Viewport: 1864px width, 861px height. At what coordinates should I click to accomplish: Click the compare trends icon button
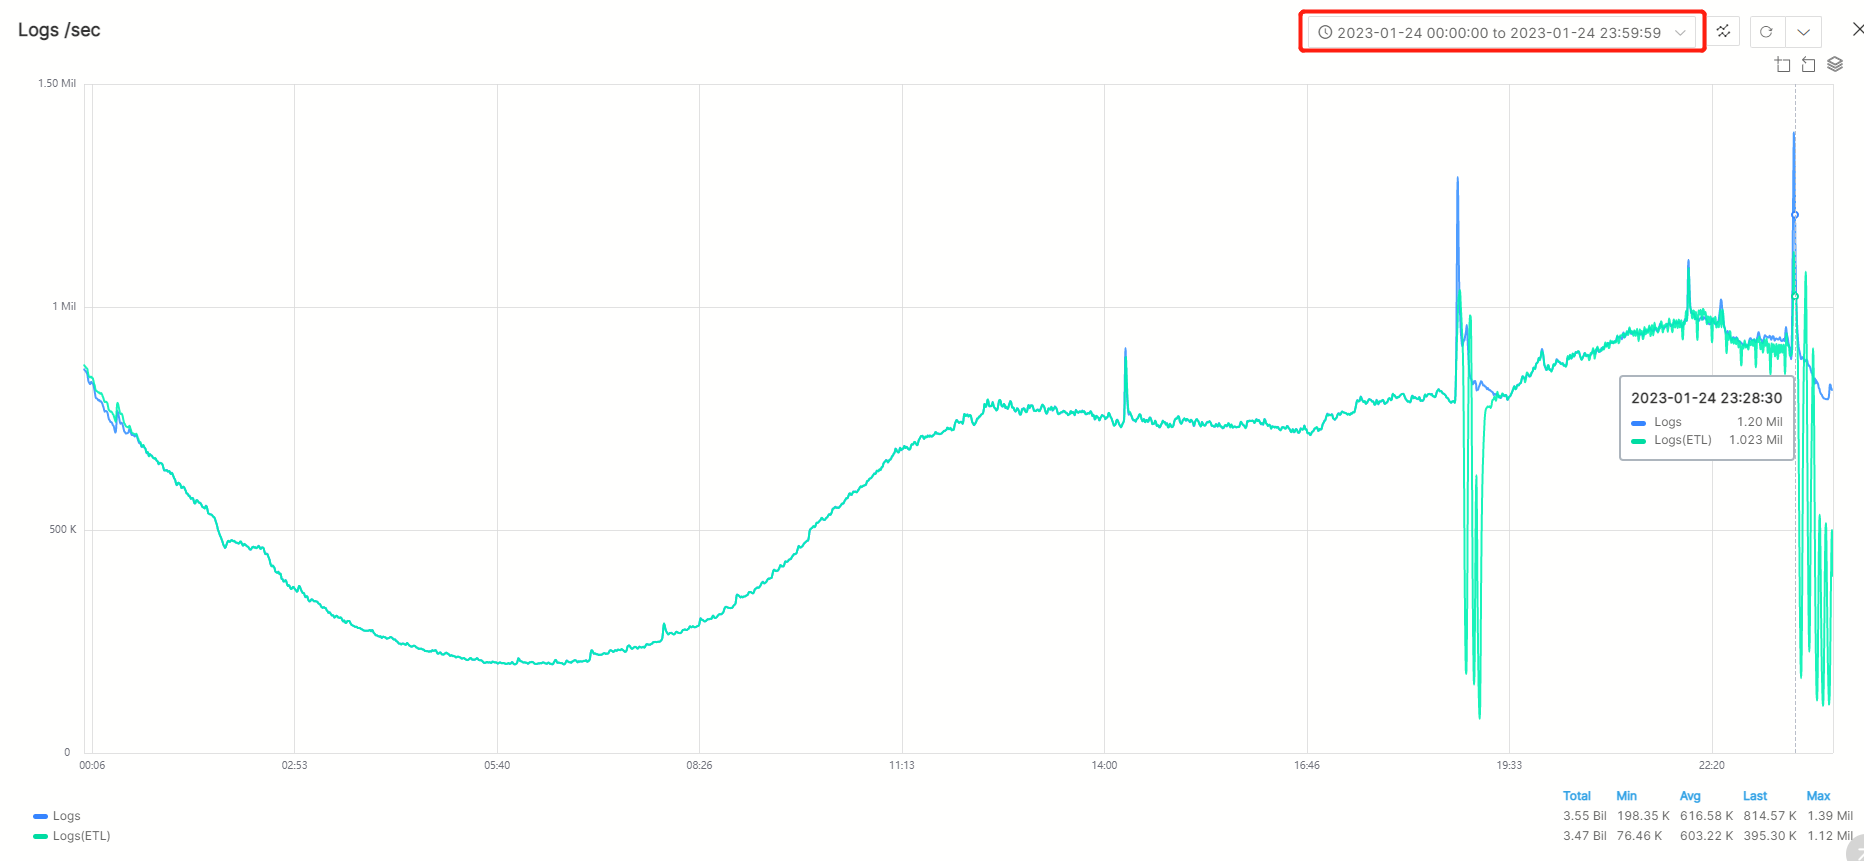(x=1723, y=32)
